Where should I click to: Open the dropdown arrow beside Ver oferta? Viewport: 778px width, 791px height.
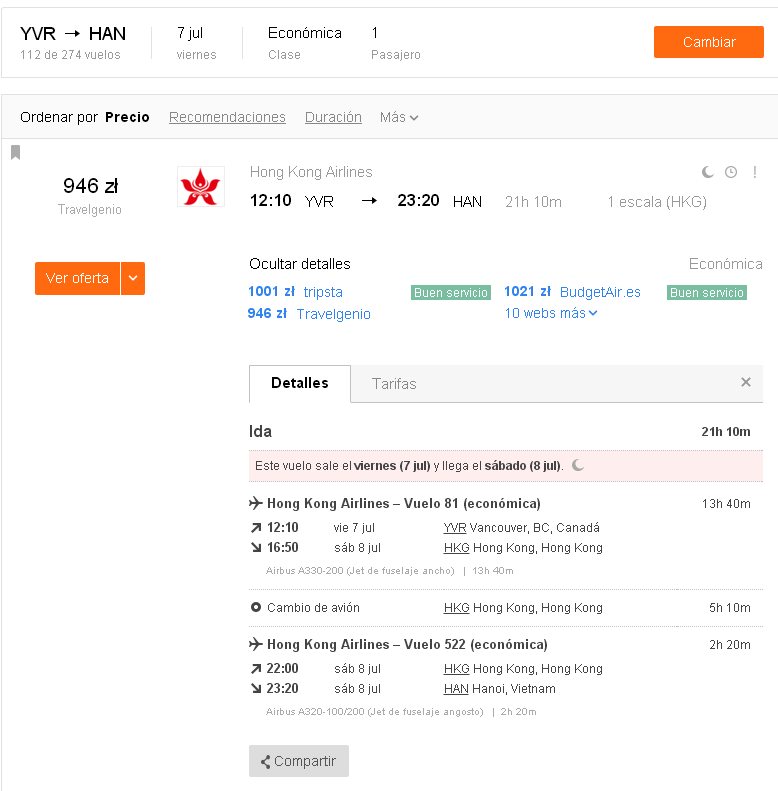coord(133,278)
